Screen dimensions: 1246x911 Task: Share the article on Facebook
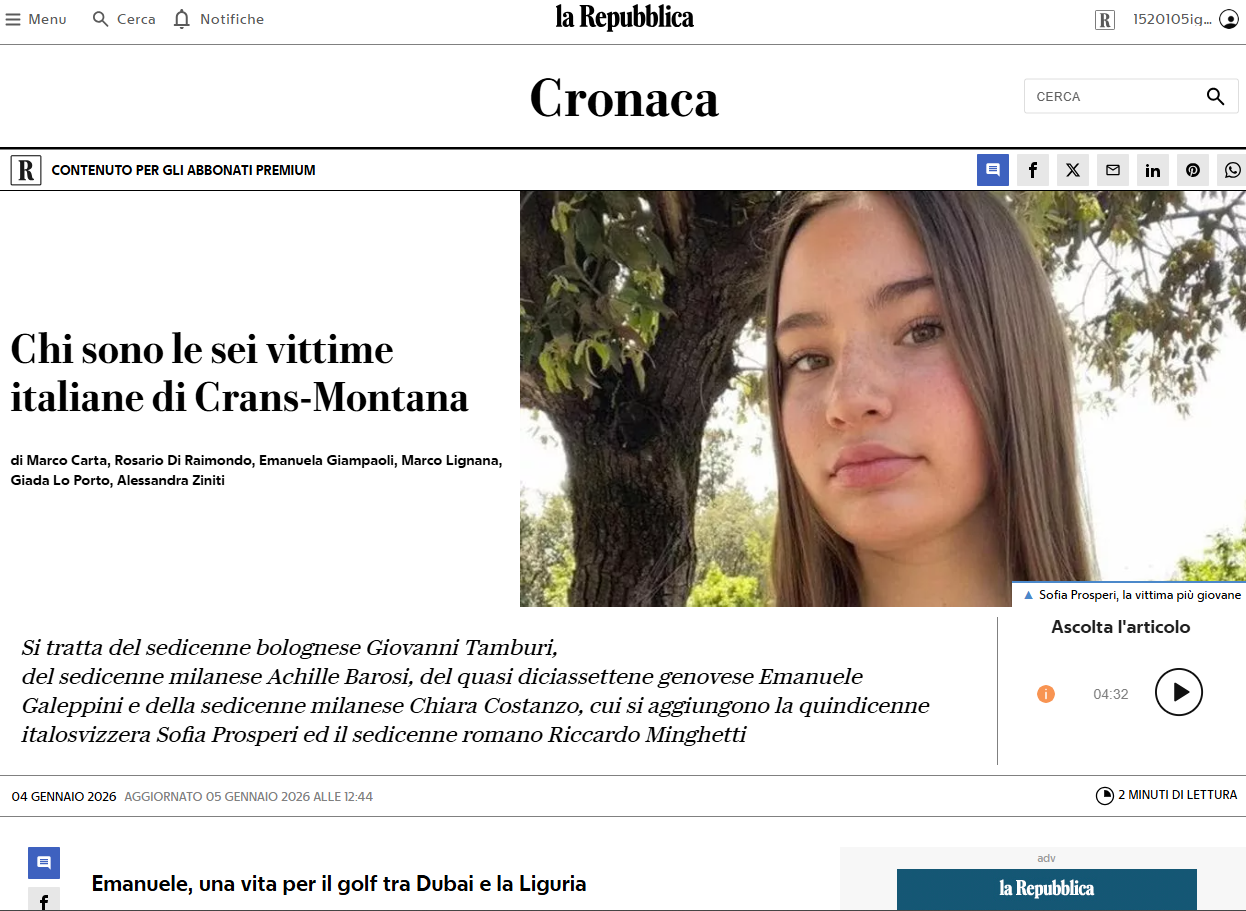(1033, 170)
